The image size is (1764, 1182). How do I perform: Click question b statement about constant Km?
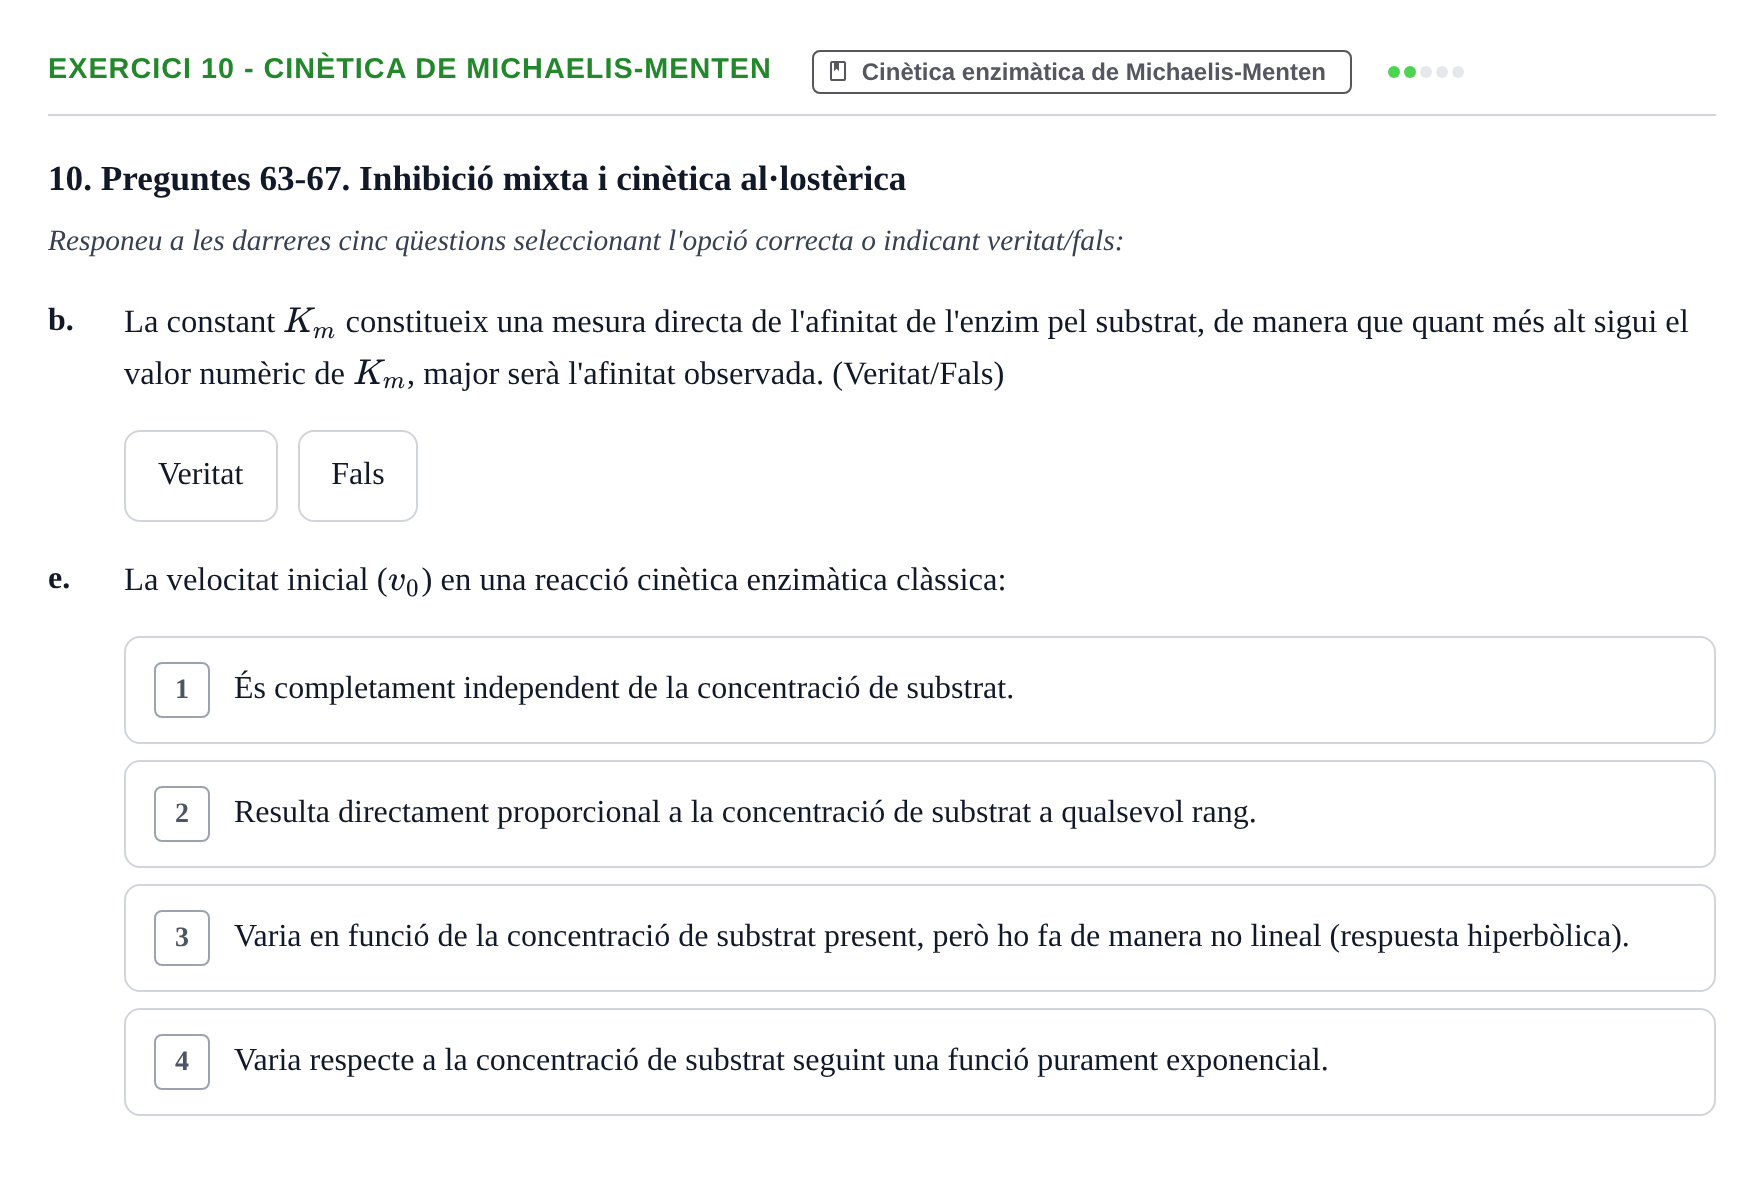[x=906, y=347]
